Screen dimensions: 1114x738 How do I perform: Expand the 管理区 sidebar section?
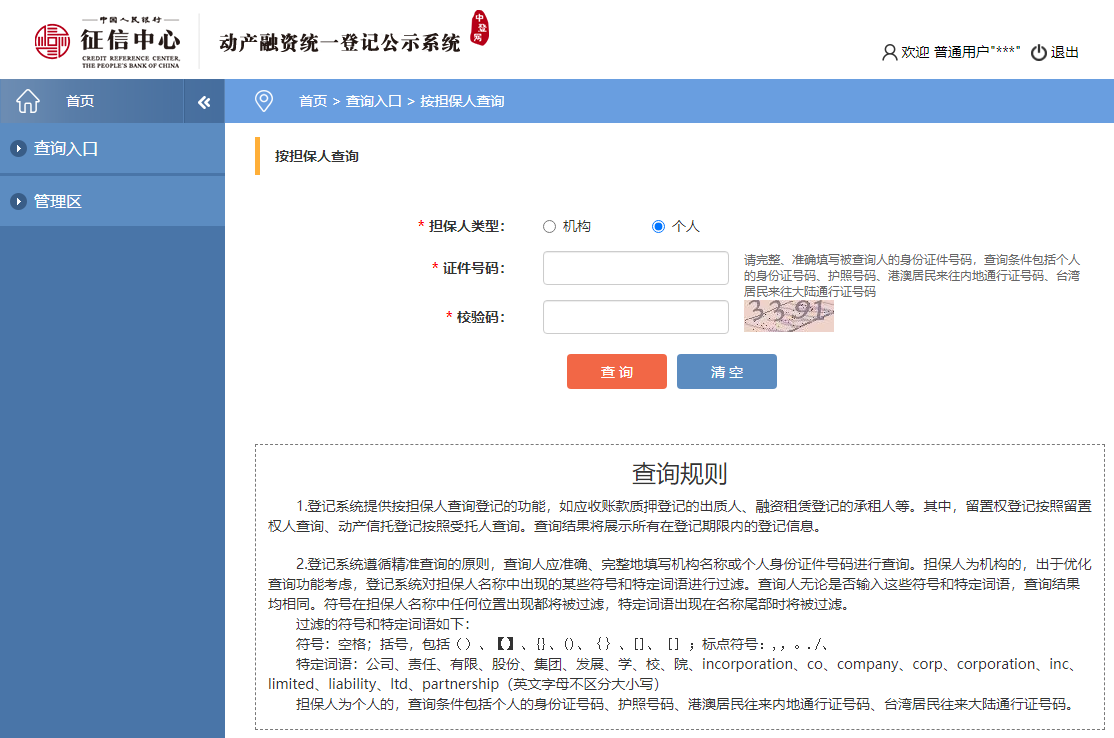click(58, 202)
